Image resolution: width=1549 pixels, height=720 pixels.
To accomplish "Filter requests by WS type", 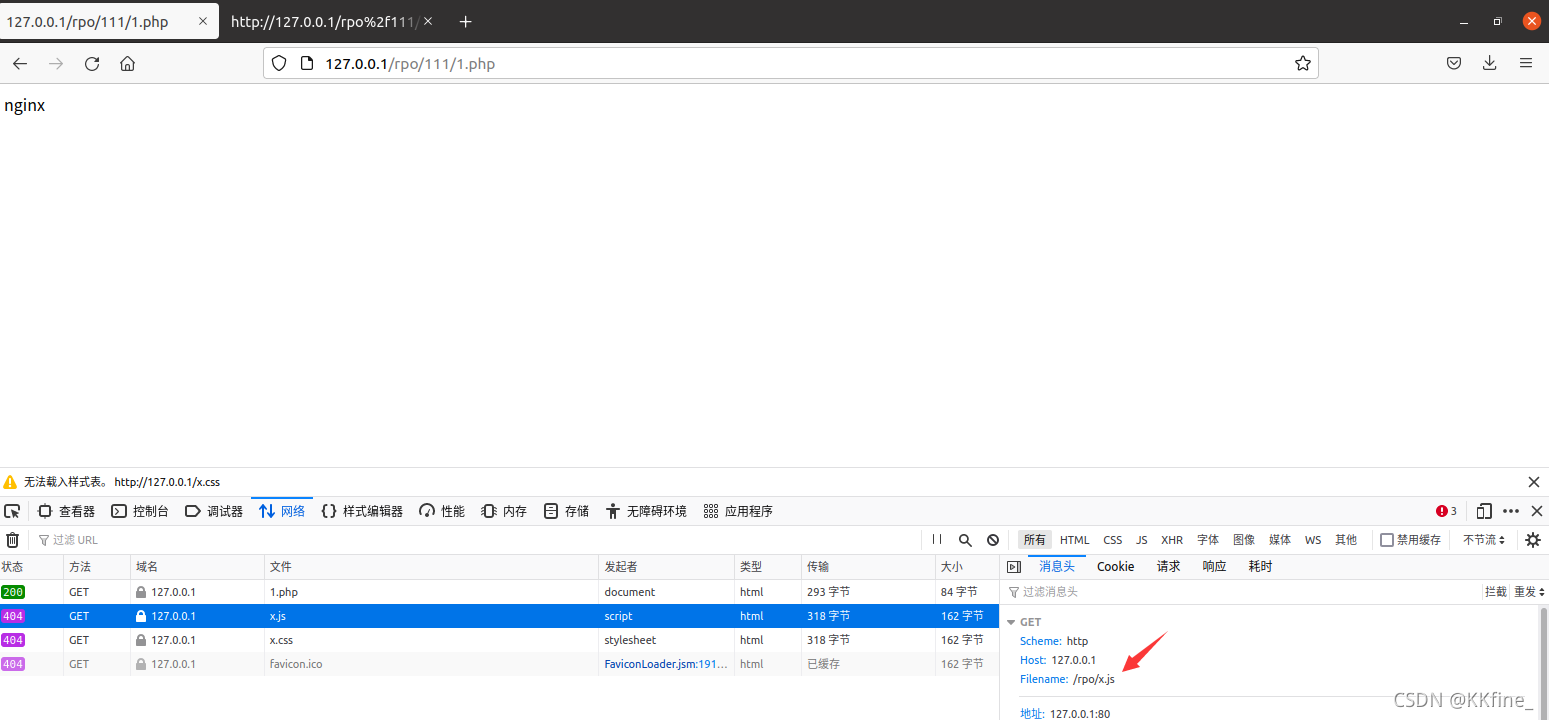I will [x=1313, y=540].
